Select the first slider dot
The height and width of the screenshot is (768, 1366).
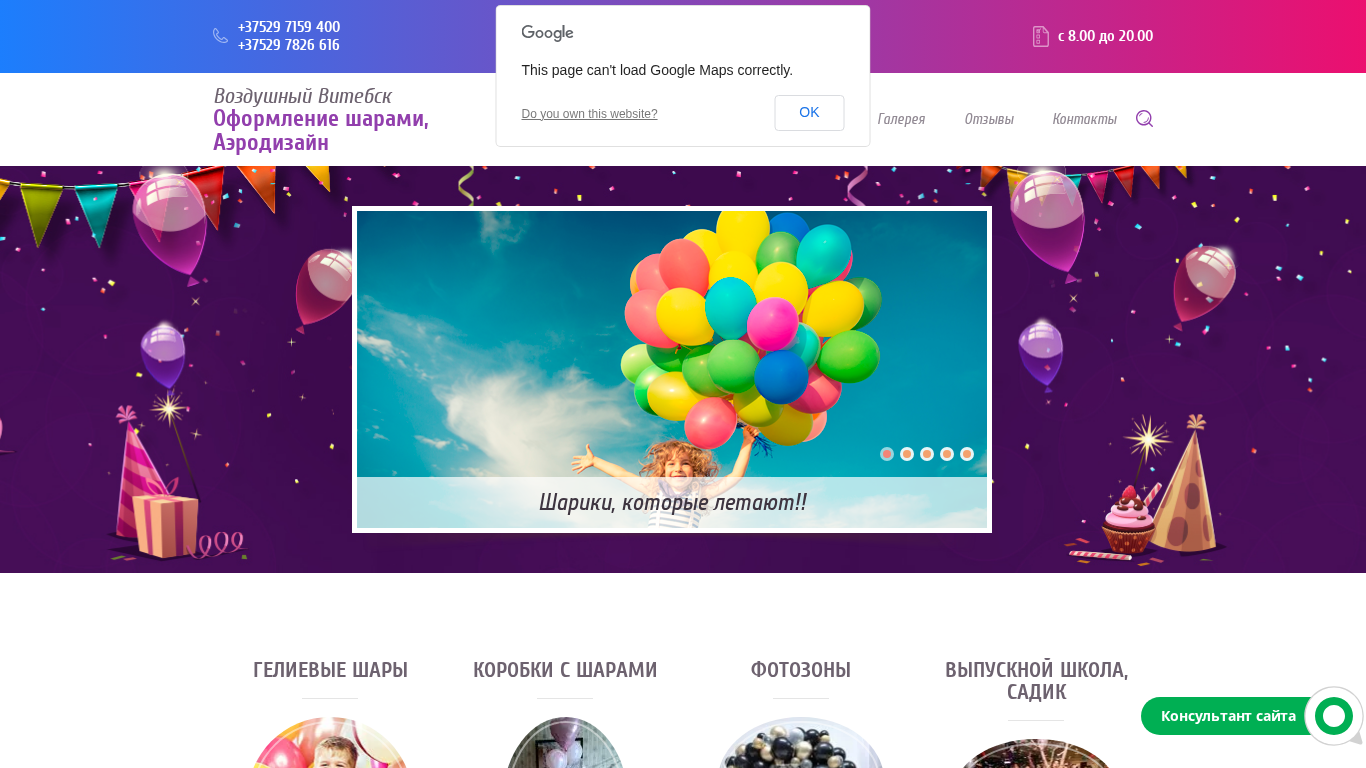coord(887,454)
